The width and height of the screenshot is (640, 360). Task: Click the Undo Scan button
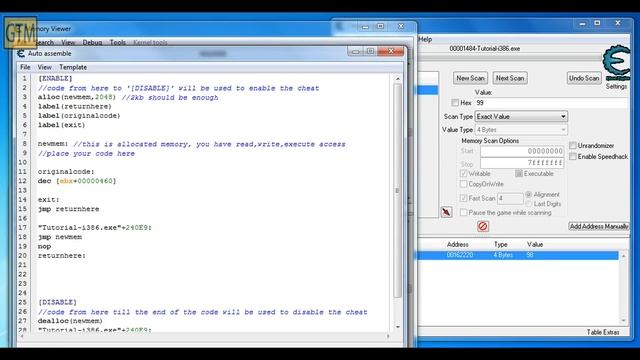(584, 78)
